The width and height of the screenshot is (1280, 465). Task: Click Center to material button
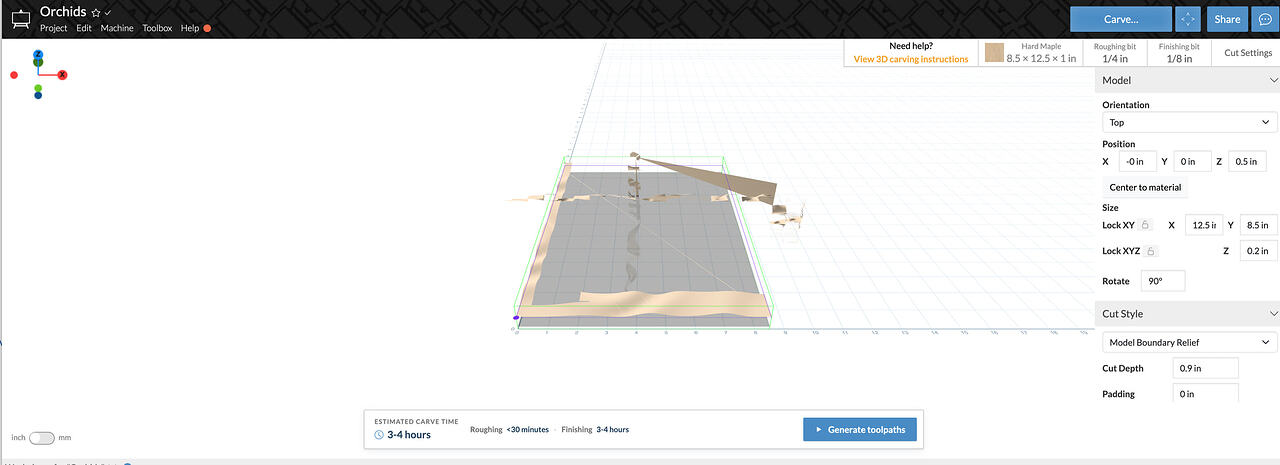coord(1145,187)
